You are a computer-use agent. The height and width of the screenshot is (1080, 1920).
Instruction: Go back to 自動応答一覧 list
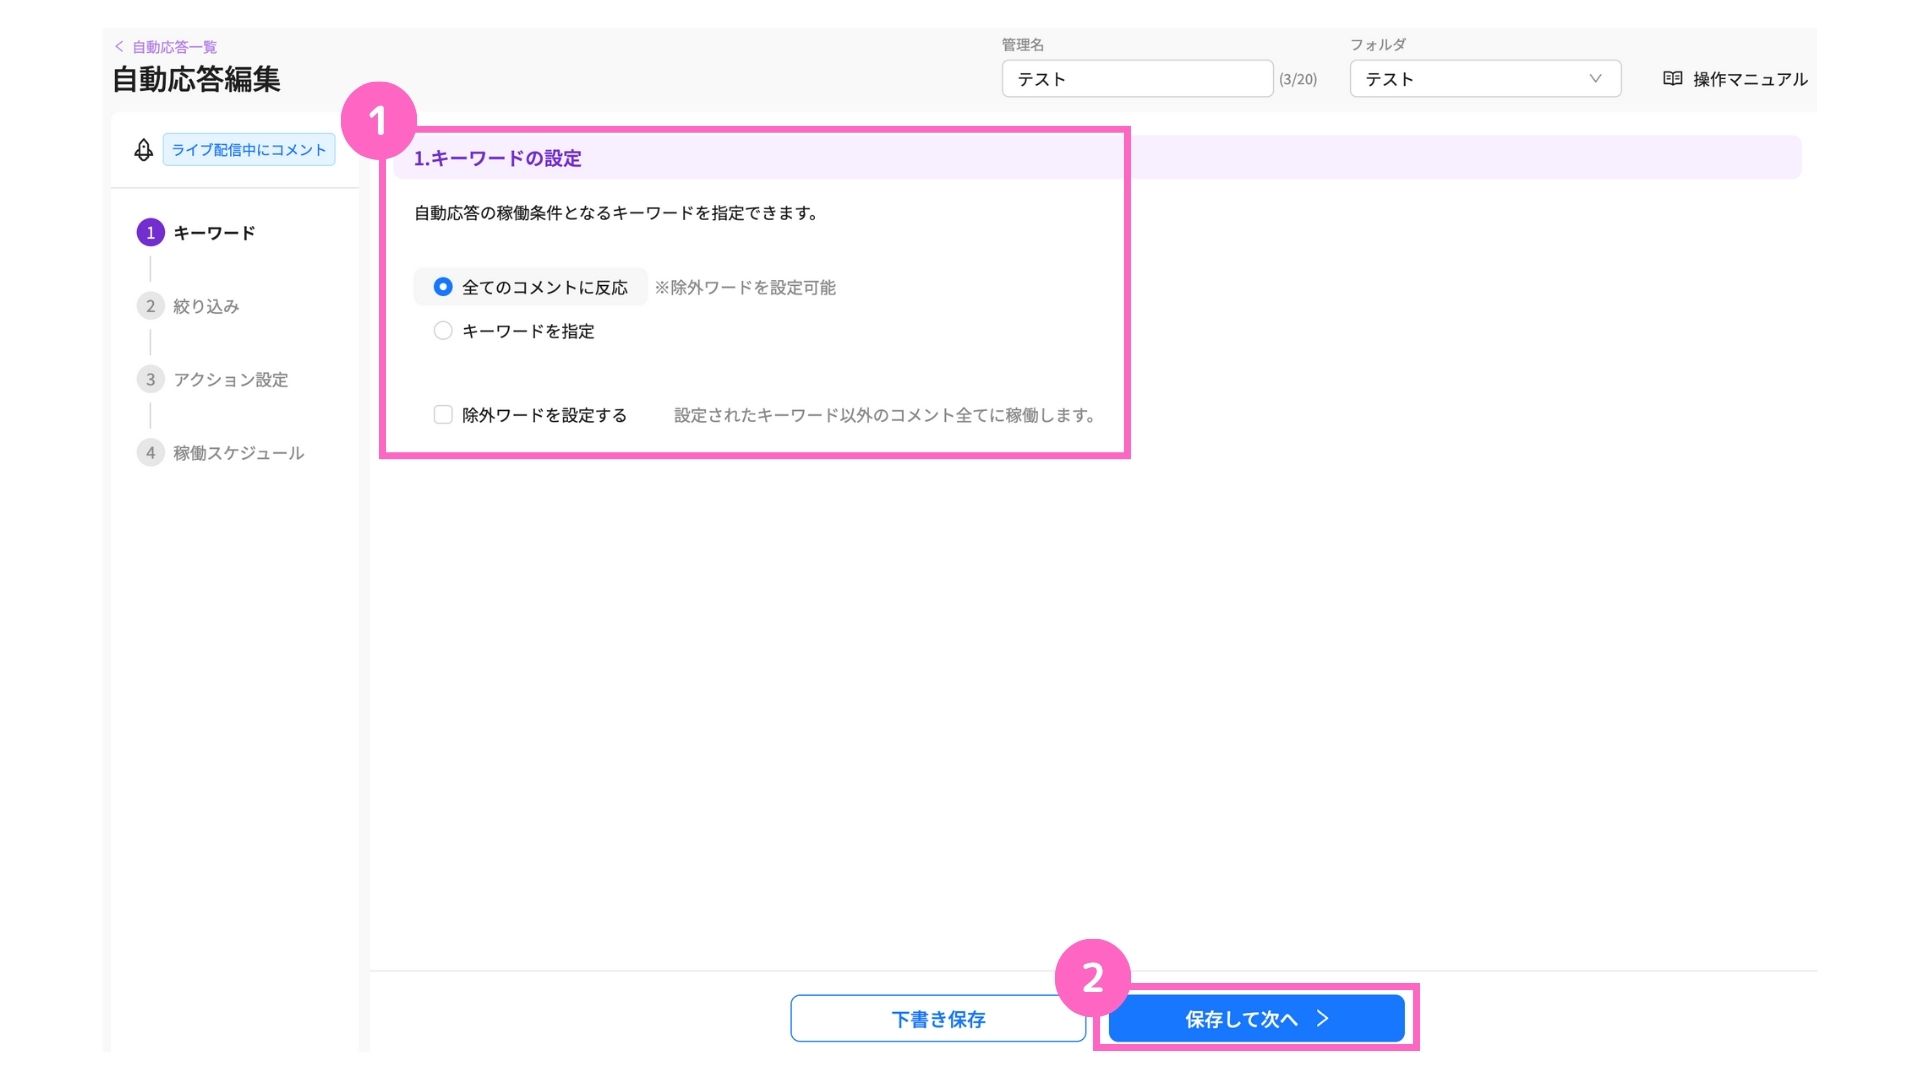click(x=166, y=47)
